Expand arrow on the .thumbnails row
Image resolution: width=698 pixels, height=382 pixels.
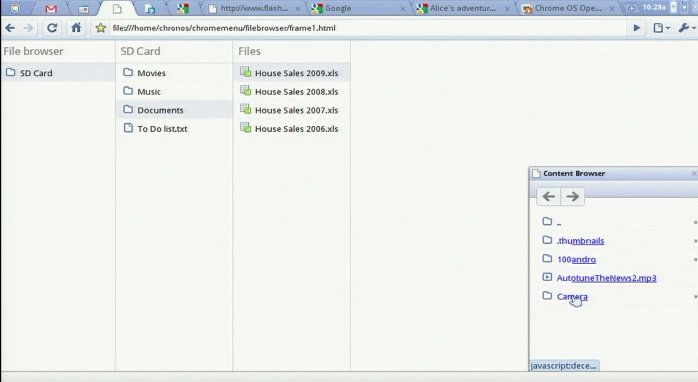695,241
